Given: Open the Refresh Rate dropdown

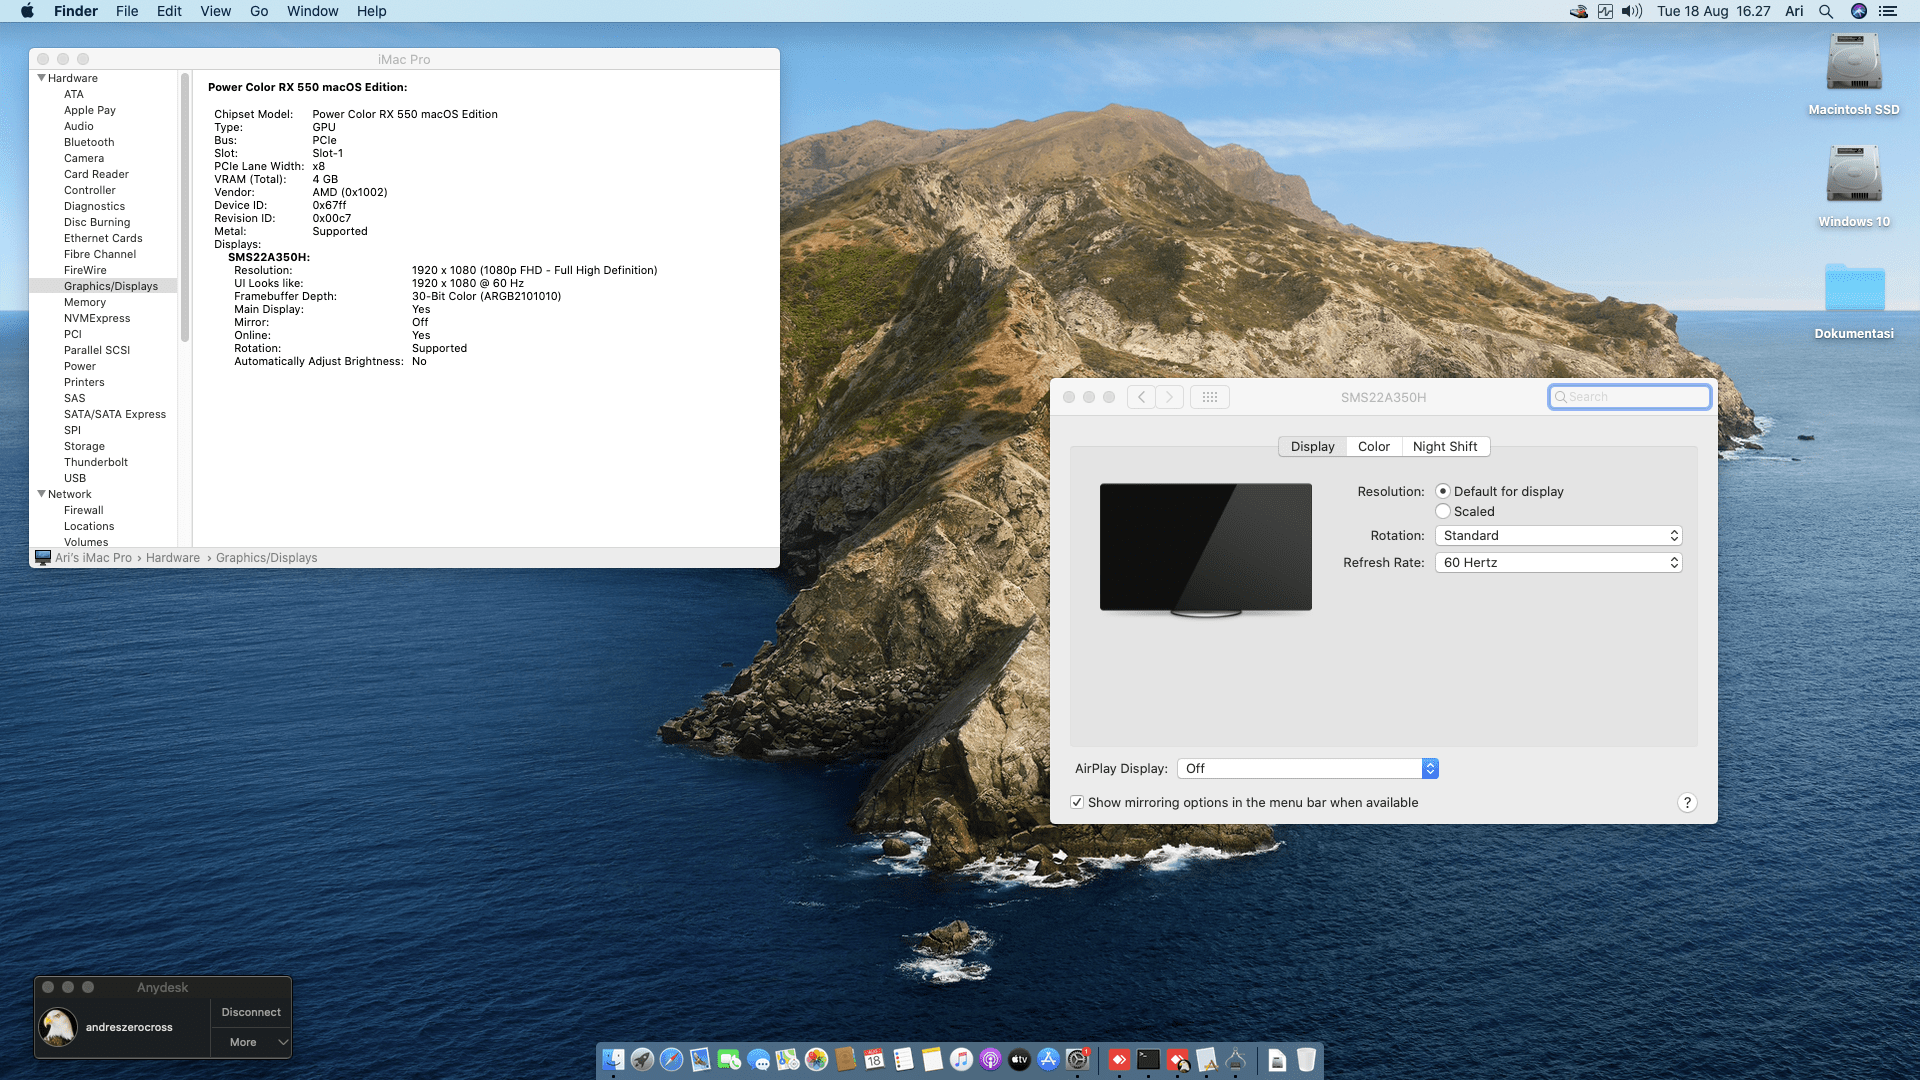Looking at the screenshot, I should (x=1558, y=563).
